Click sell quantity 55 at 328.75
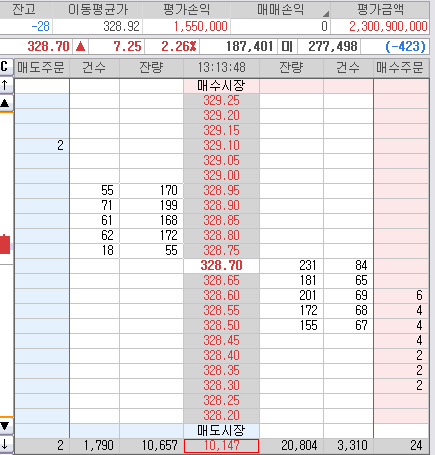 (x=151, y=251)
